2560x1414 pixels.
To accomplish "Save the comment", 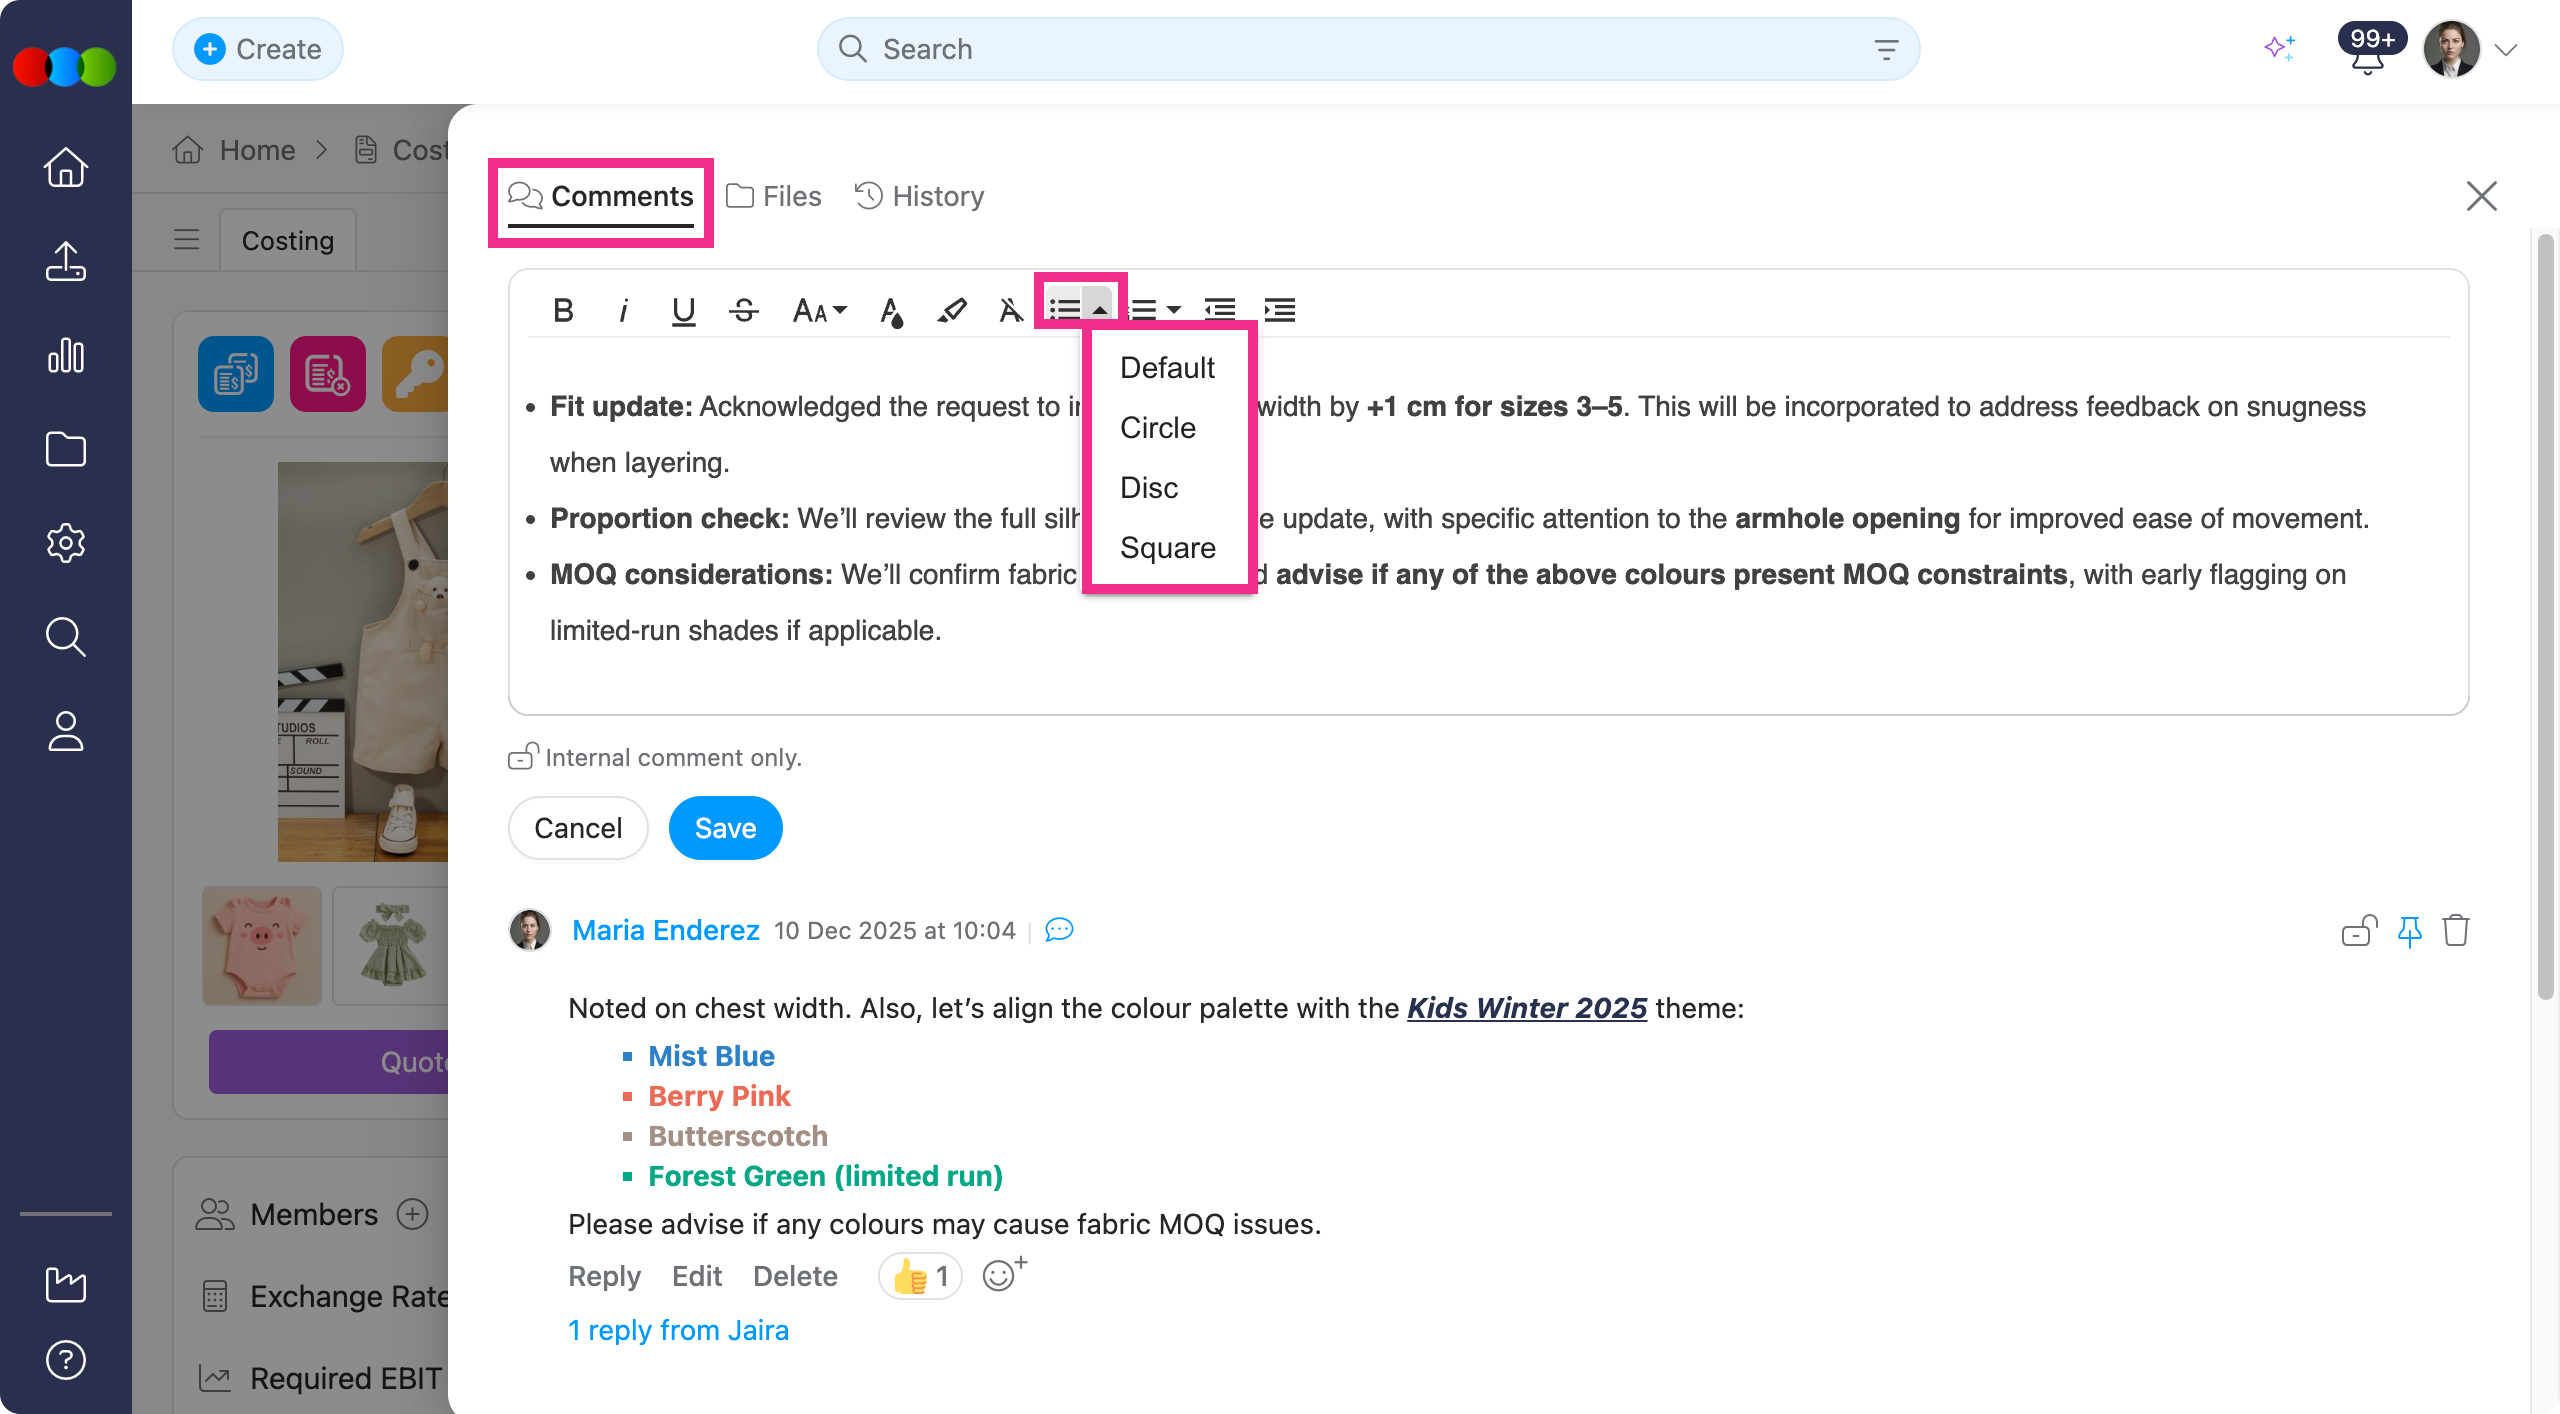I will 725,828.
